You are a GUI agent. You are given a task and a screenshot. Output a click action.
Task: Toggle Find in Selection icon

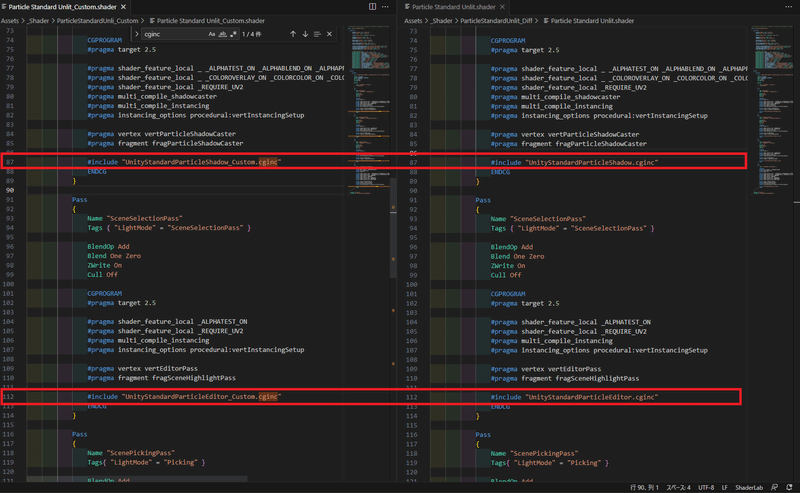click(x=317, y=34)
